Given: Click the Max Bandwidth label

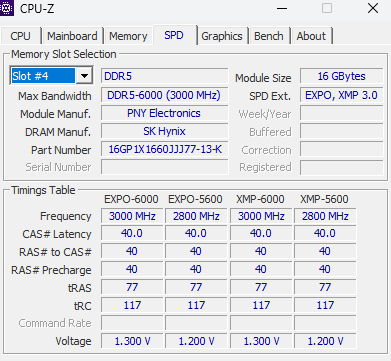Looking at the screenshot, I should coord(55,96).
